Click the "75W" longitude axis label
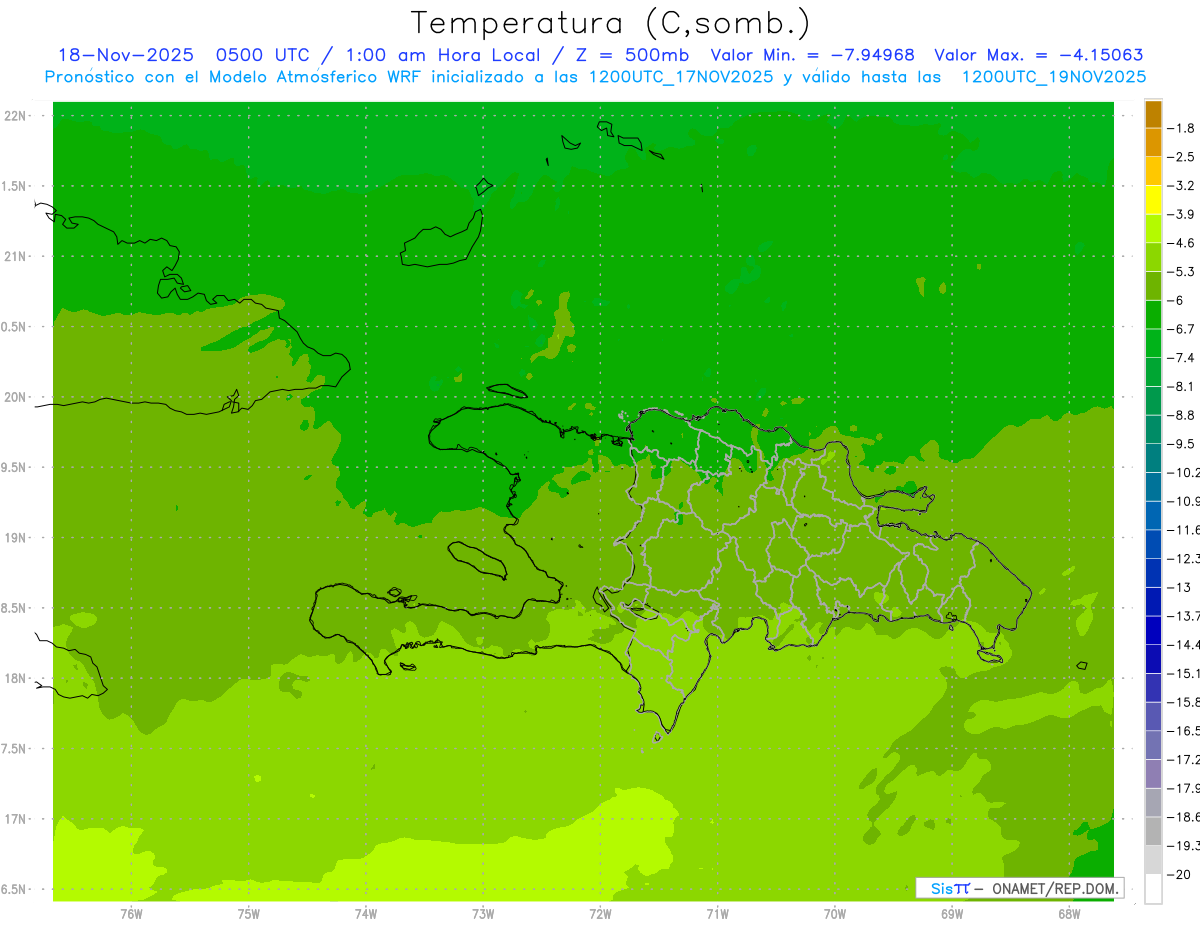Image resolution: width=1200 pixels, height=927 pixels. [248, 914]
